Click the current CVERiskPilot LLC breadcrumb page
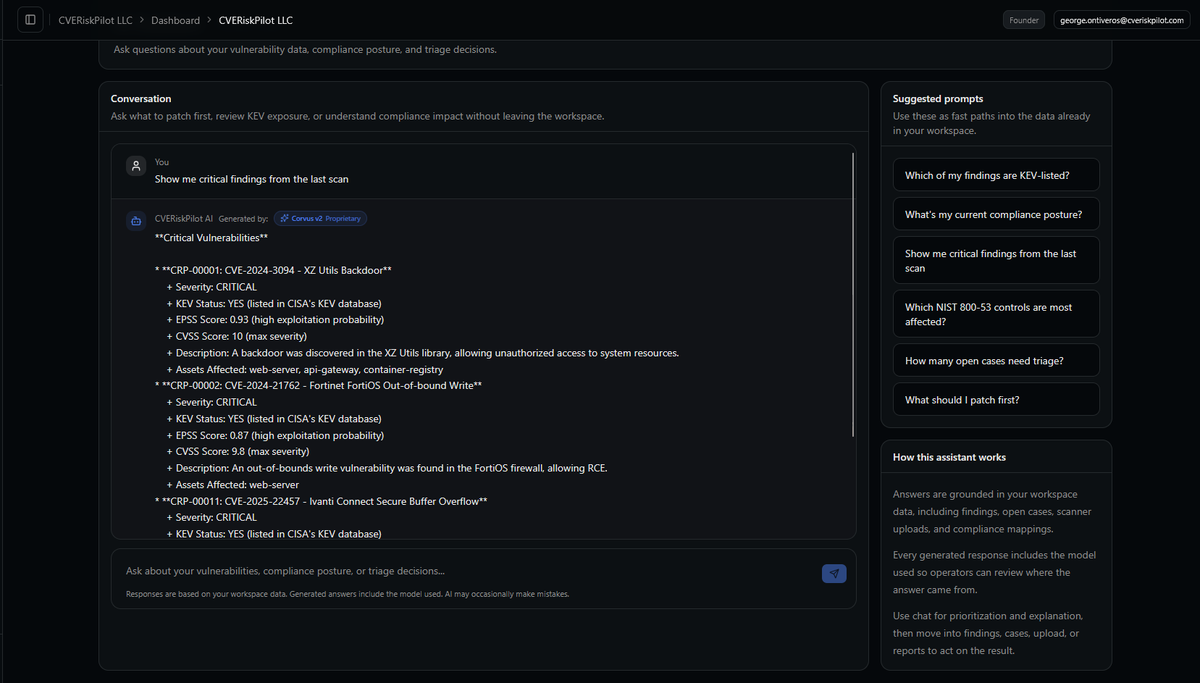The image size is (1200, 683). tap(256, 20)
